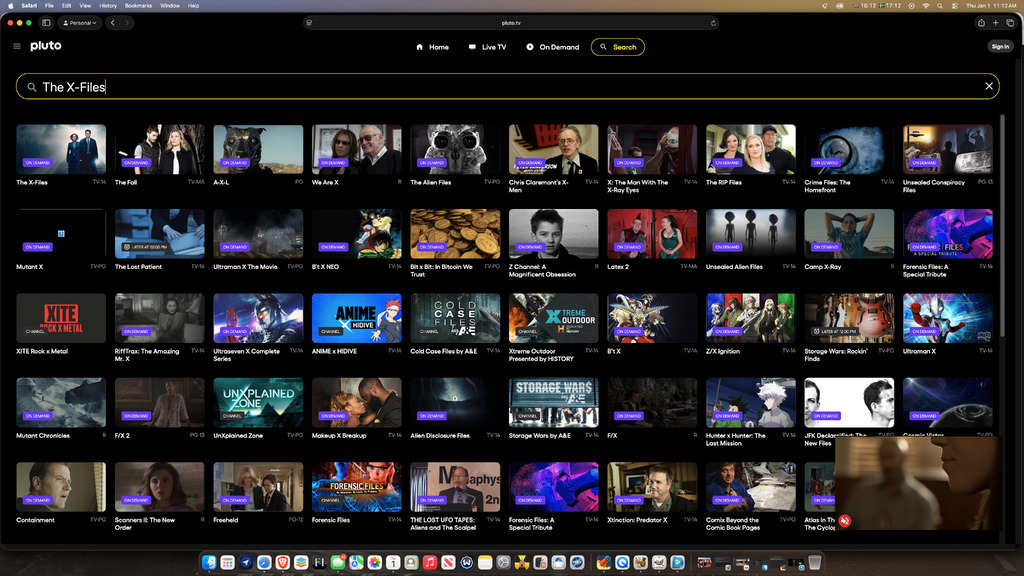
Task: Go to the On Demand section
Action: tap(552, 47)
